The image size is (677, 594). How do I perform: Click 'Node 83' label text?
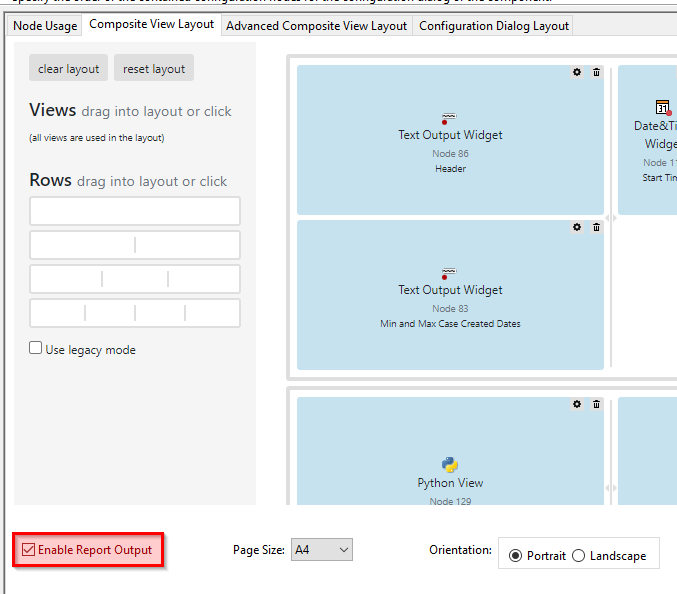pos(450,309)
